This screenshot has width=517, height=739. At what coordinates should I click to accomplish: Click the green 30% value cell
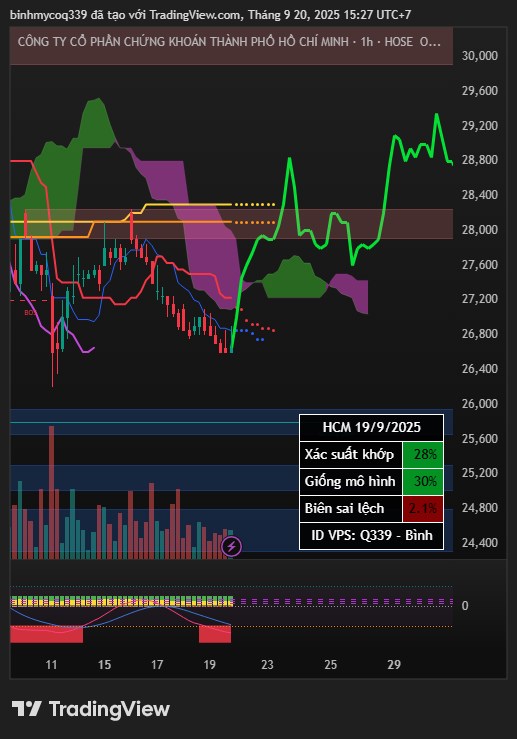click(x=423, y=482)
